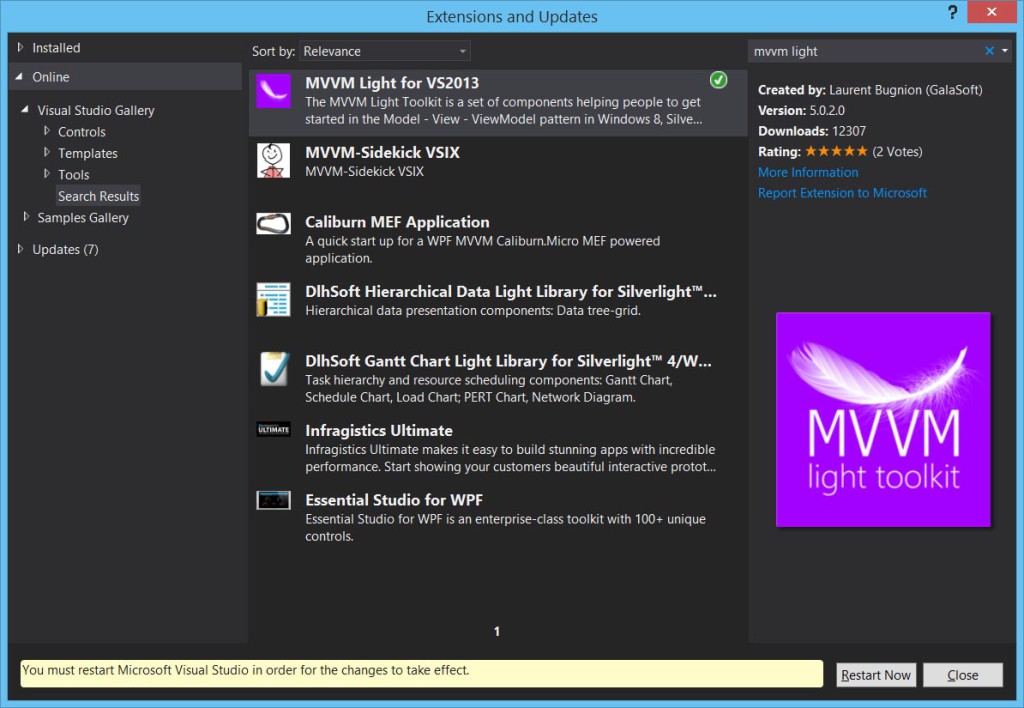Image resolution: width=1024 pixels, height=708 pixels.
Task: Select the DlhSoft Hierarchical Data Light Library icon
Action: click(272, 297)
